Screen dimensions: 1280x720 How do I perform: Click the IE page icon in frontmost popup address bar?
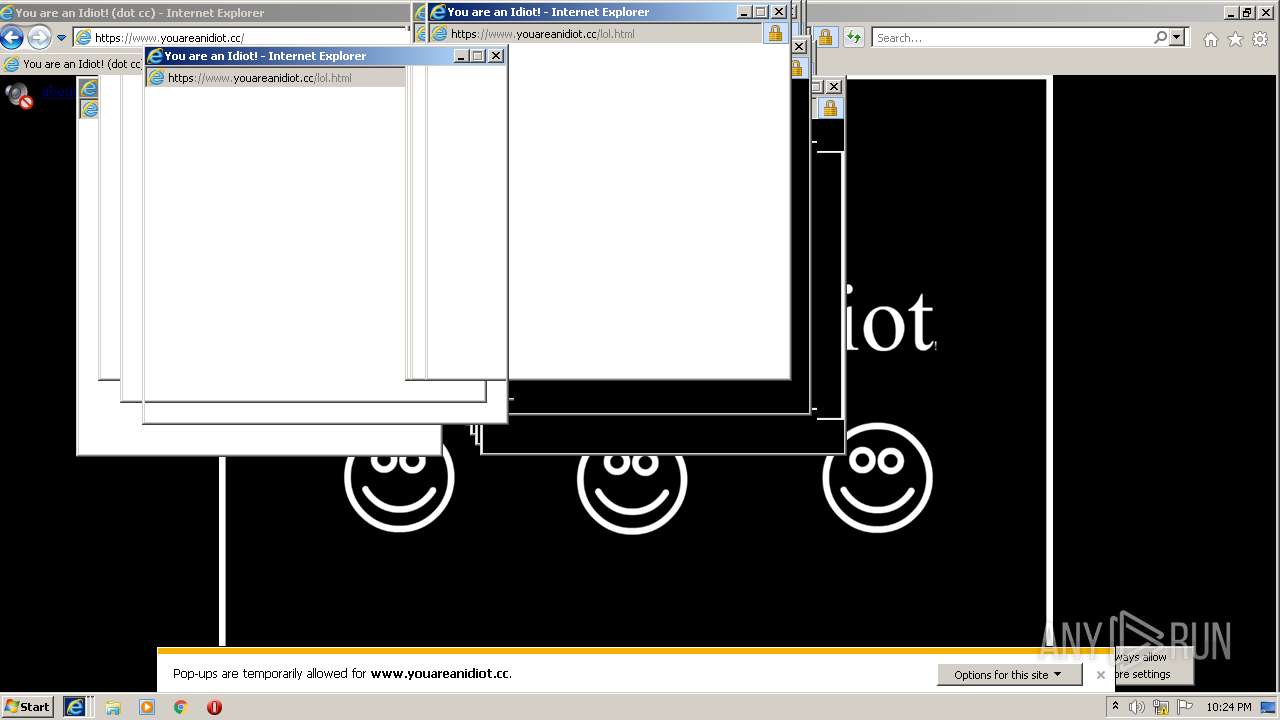click(156, 78)
